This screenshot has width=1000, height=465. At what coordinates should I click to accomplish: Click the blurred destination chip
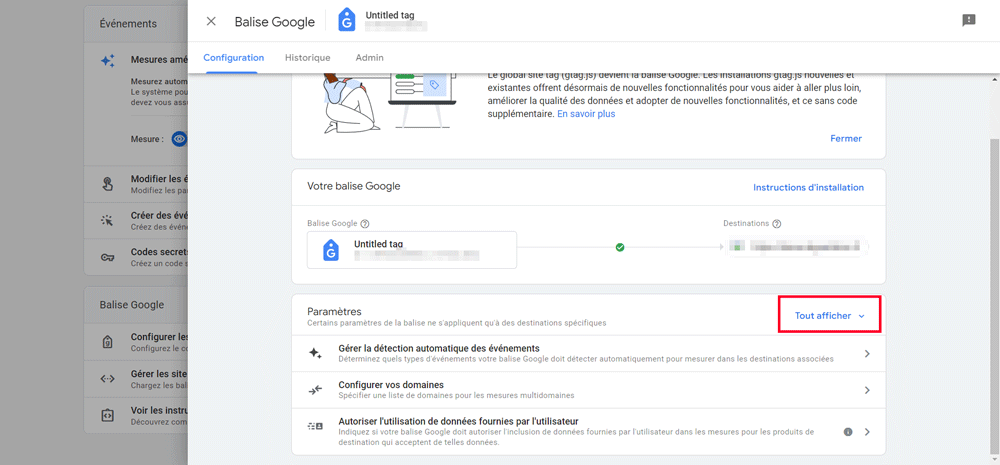[x=795, y=246]
